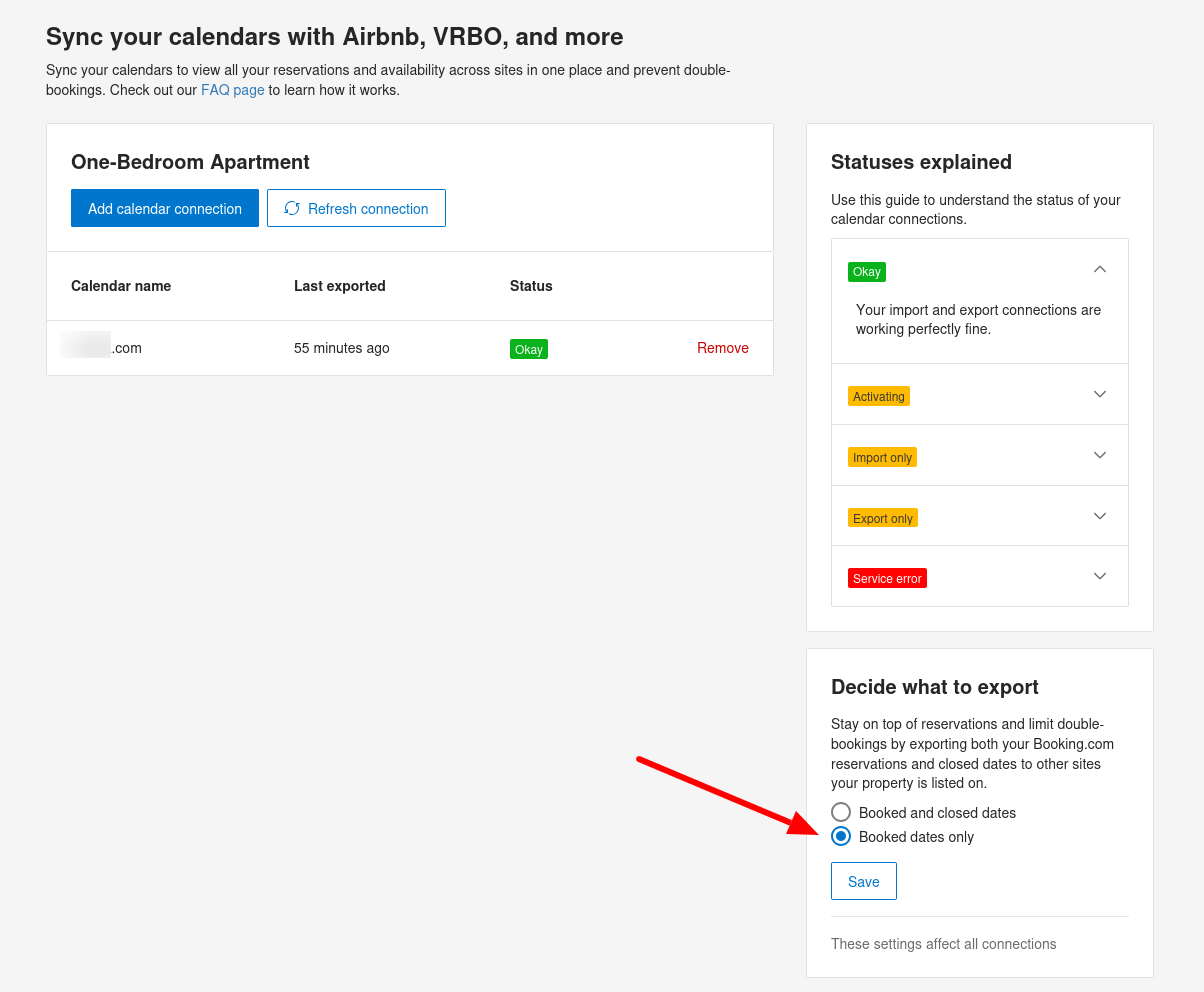The width and height of the screenshot is (1204, 992).
Task: Click the green Okay badge in the calendar row
Action: click(529, 349)
